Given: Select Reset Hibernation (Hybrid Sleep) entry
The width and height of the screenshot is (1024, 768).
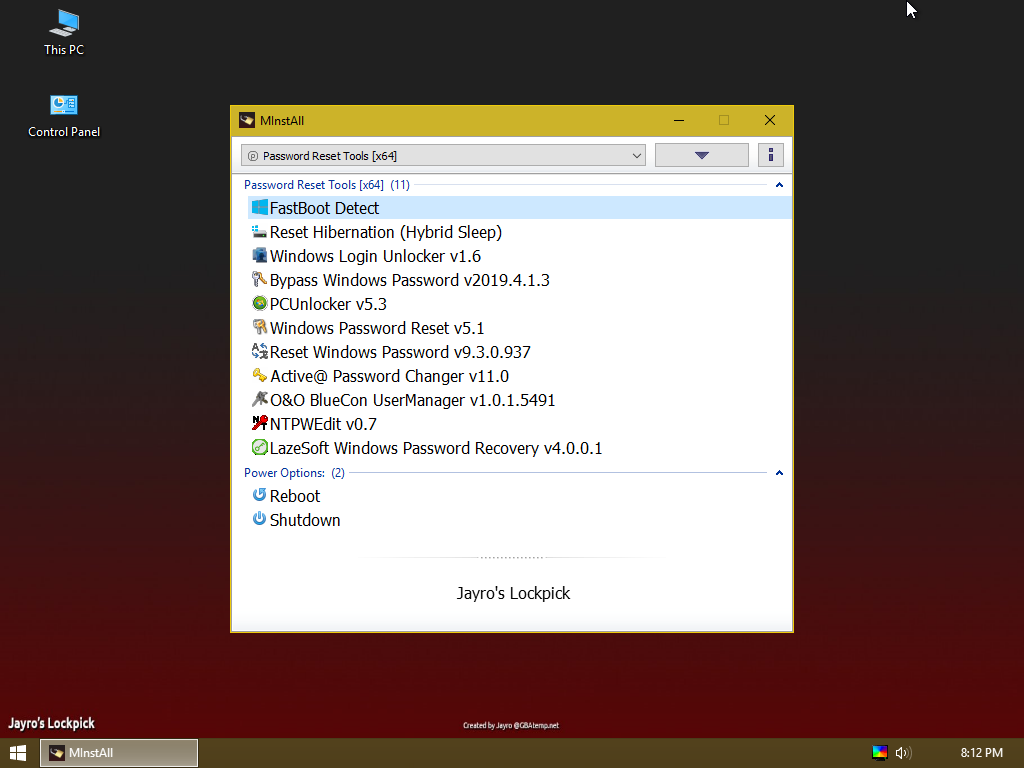Looking at the screenshot, I should tap(520, 232).
